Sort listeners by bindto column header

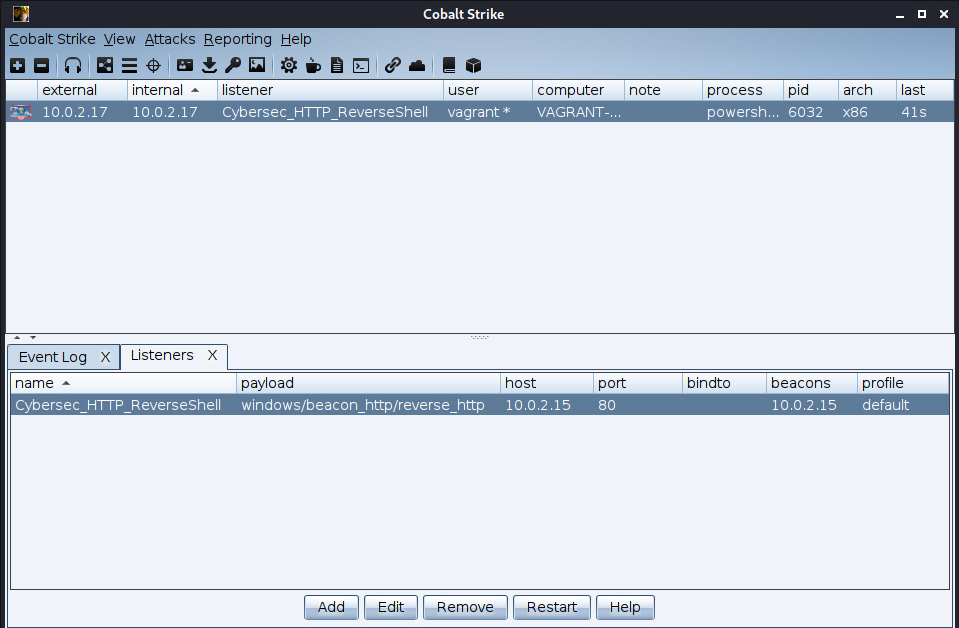point(724,383)
